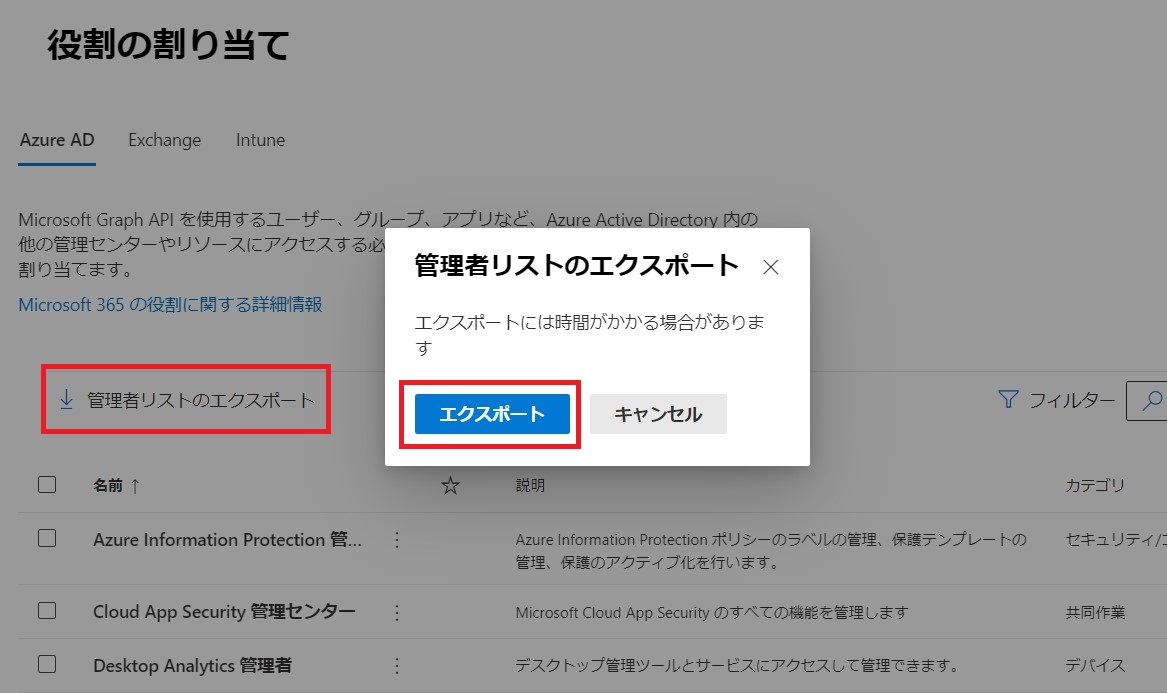This screenshot has height=693, width=1167.
Task: Check the Desktop Analytics 管理者 checkbox
Action: tap(47, 664)
